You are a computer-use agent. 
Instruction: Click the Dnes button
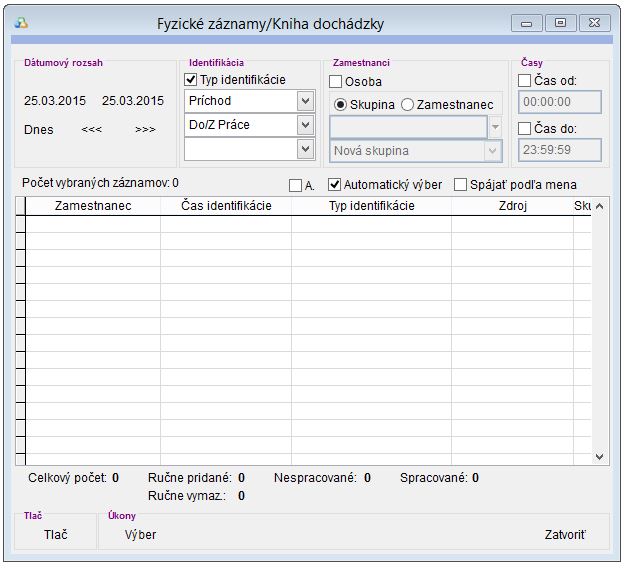[39, 130]
